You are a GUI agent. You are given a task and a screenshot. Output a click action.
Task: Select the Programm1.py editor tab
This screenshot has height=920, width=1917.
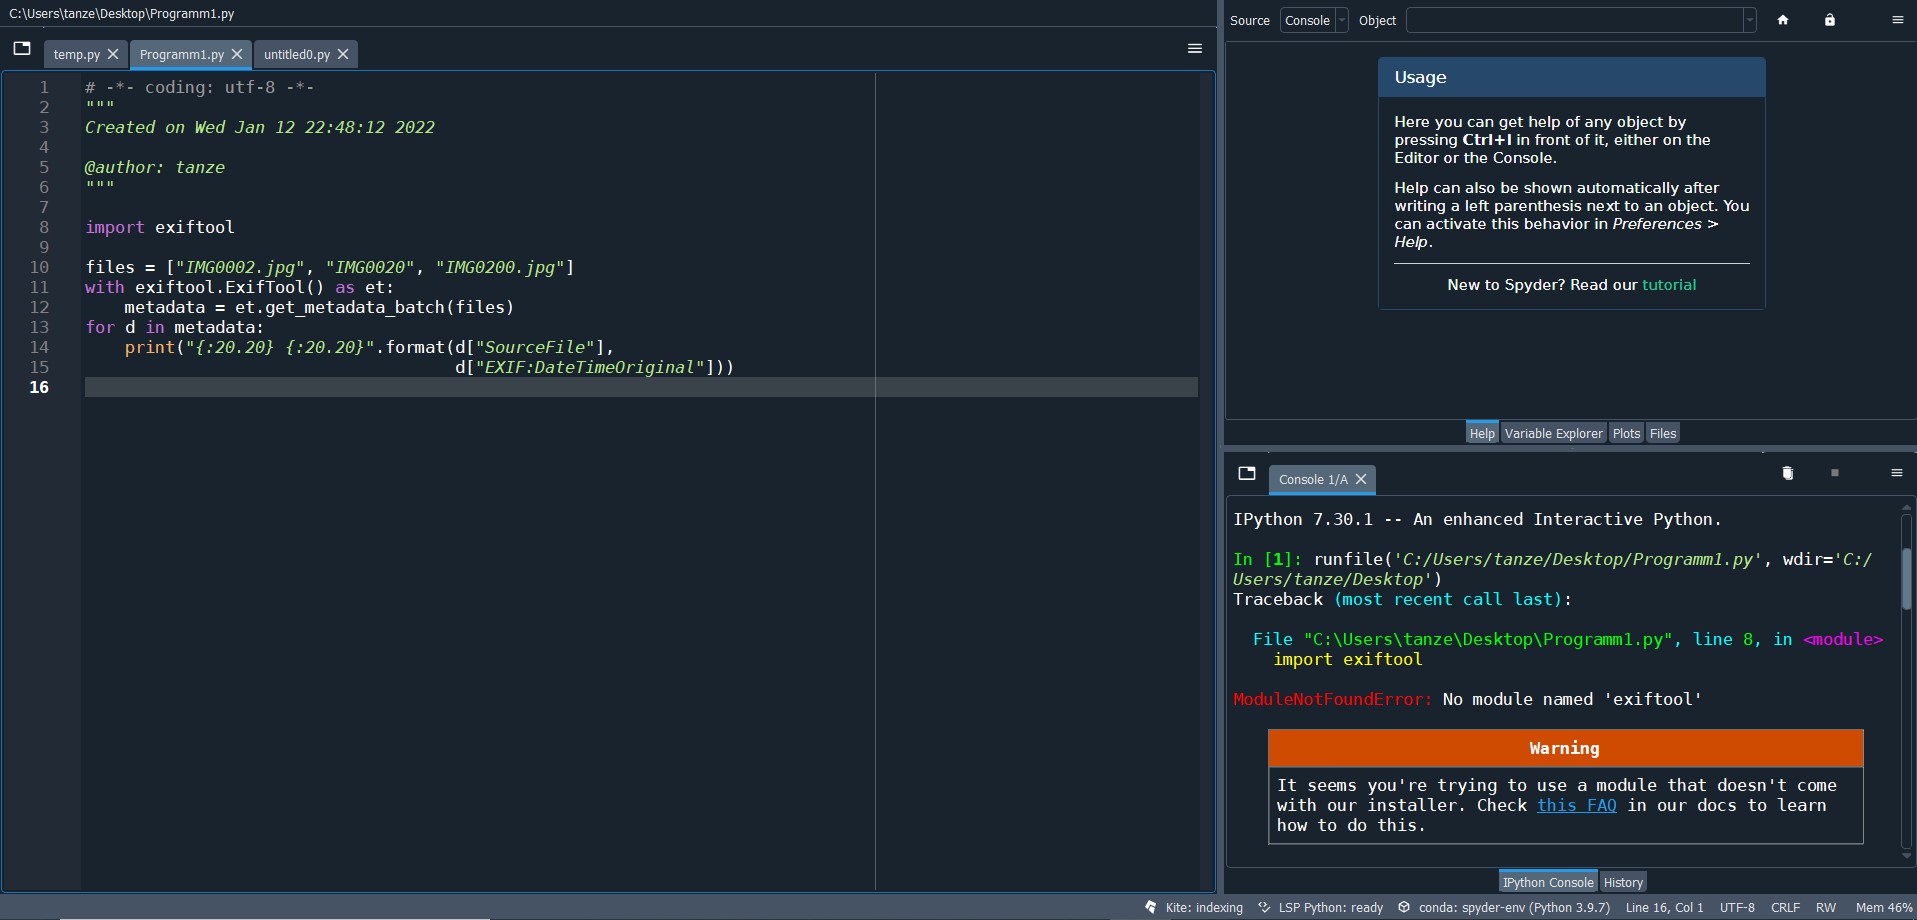coord(182,54)
